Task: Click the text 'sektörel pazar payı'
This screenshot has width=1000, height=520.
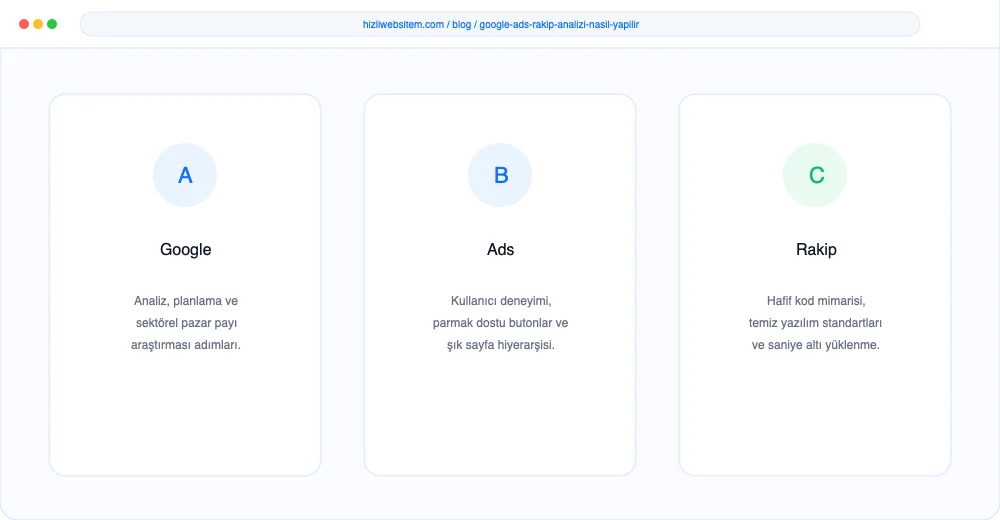Action: point(186,323)
